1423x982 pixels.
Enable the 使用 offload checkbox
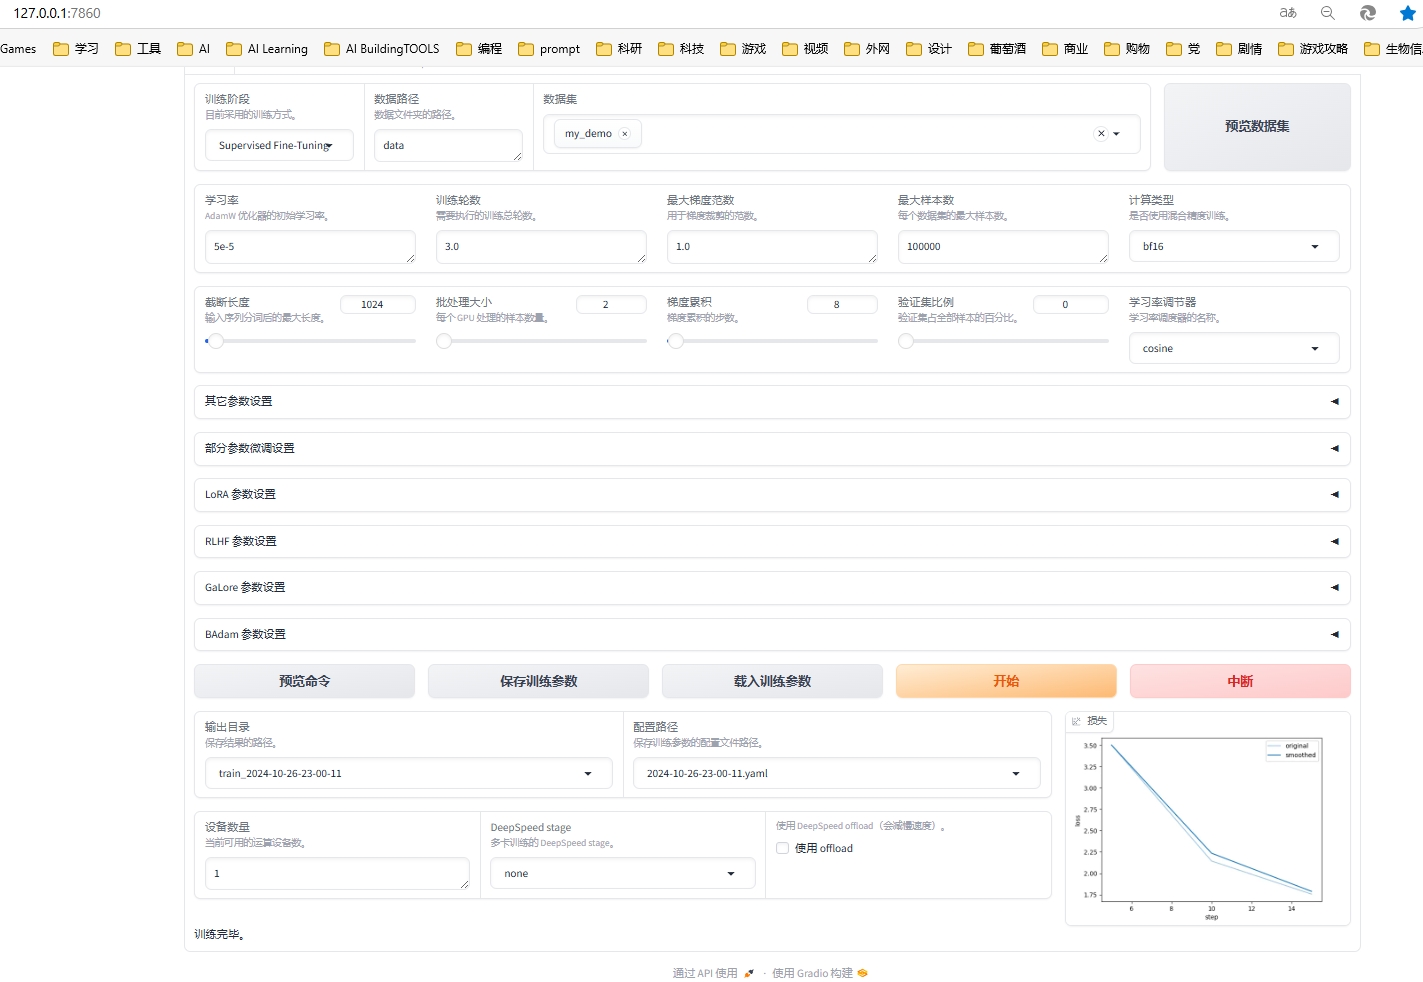(x=783, y=848)
